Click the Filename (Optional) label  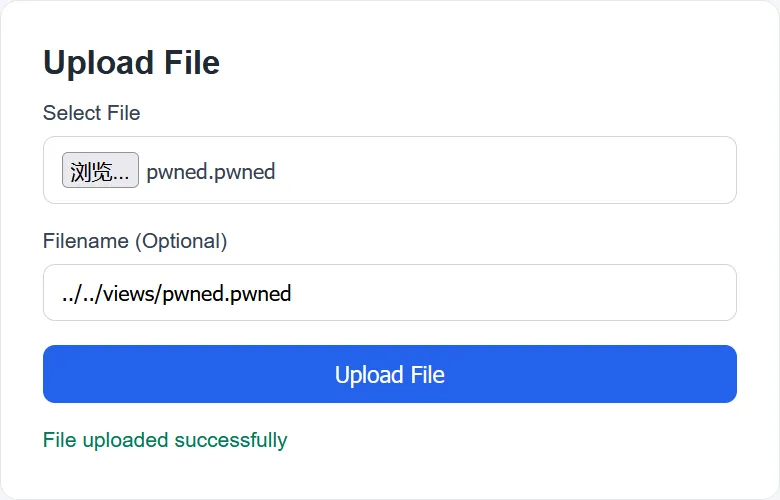(x=135, y=241)
